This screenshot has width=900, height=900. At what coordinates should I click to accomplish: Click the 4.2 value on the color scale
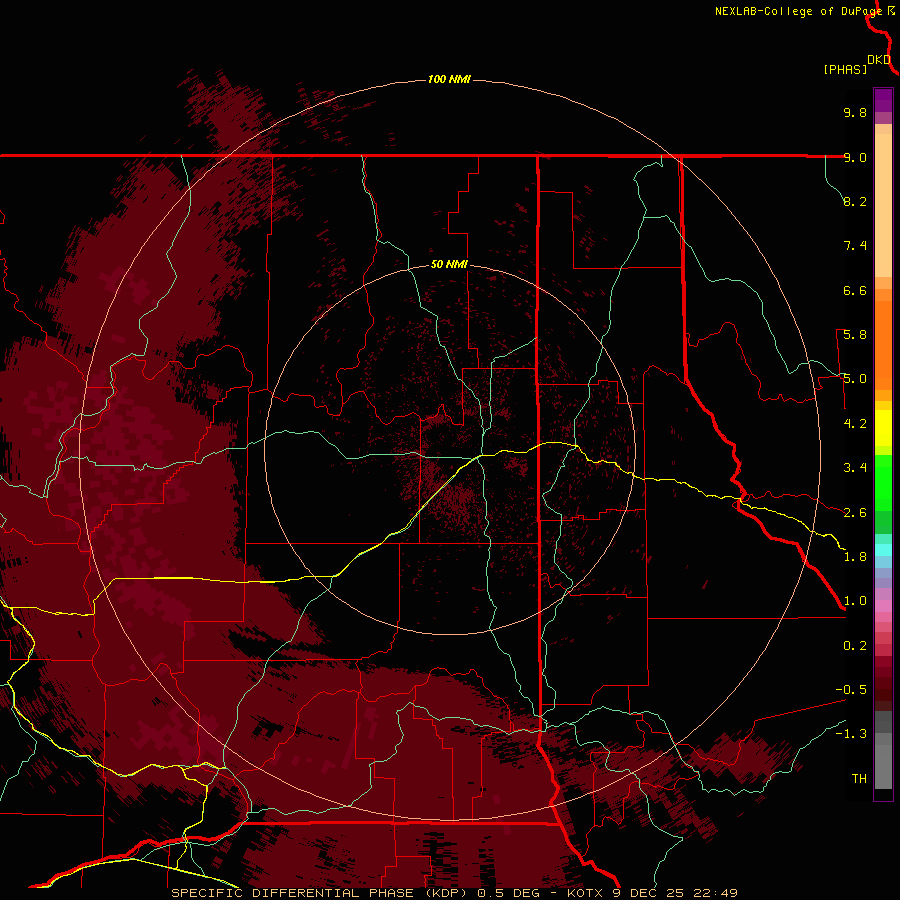[855, 424]
